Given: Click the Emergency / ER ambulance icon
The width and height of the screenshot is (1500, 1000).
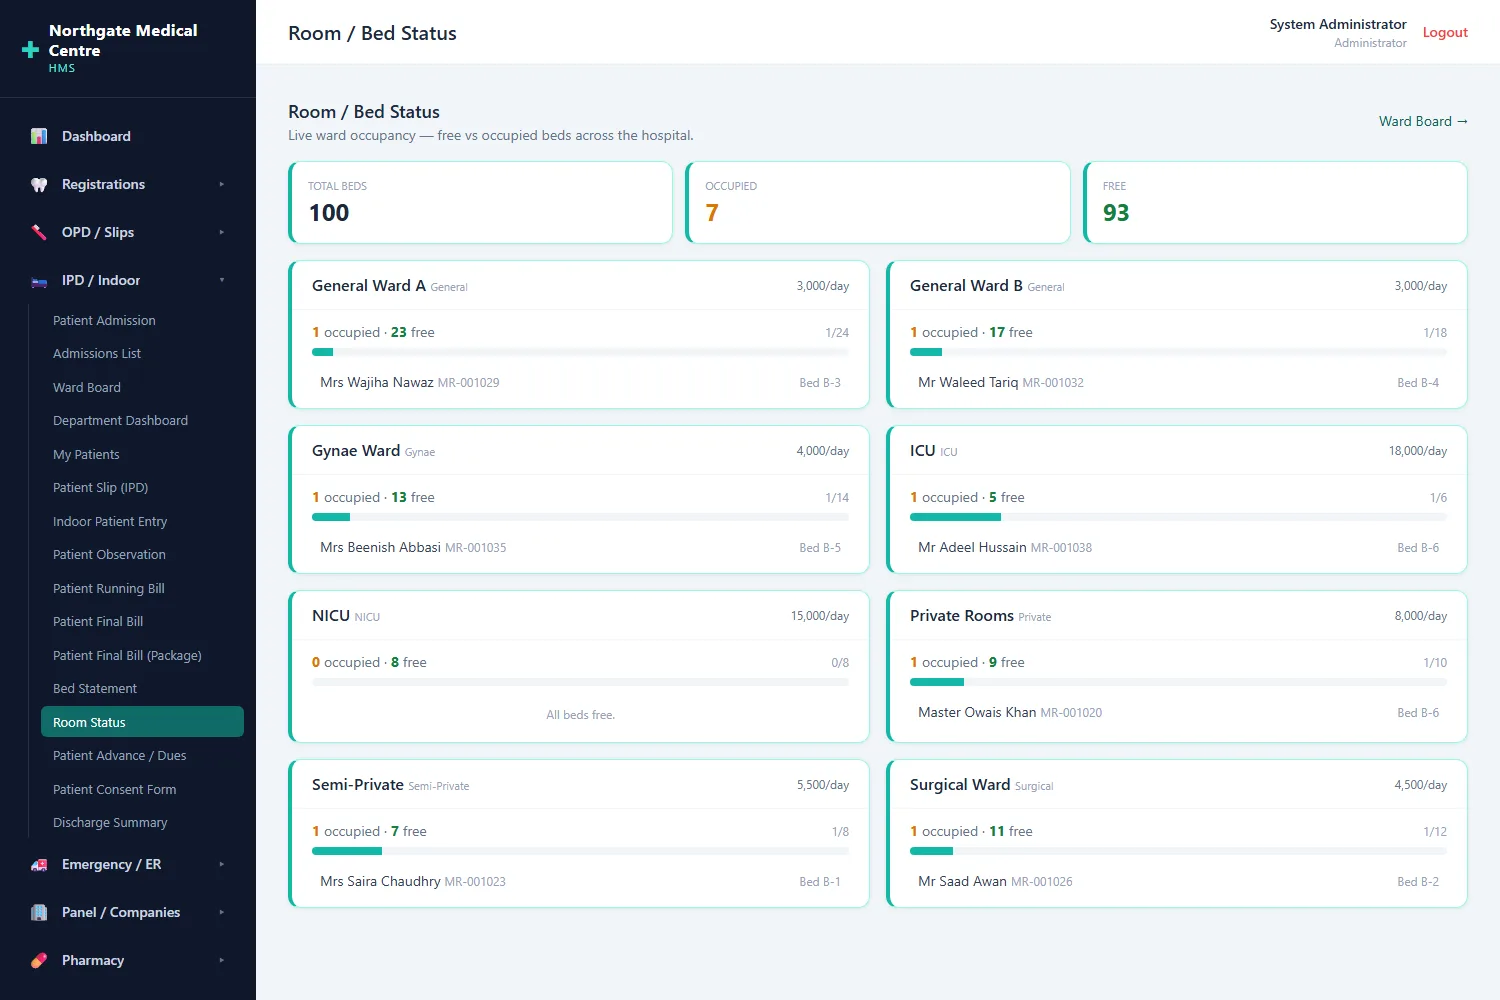Looking at the screenshot, I should point(39,864).
